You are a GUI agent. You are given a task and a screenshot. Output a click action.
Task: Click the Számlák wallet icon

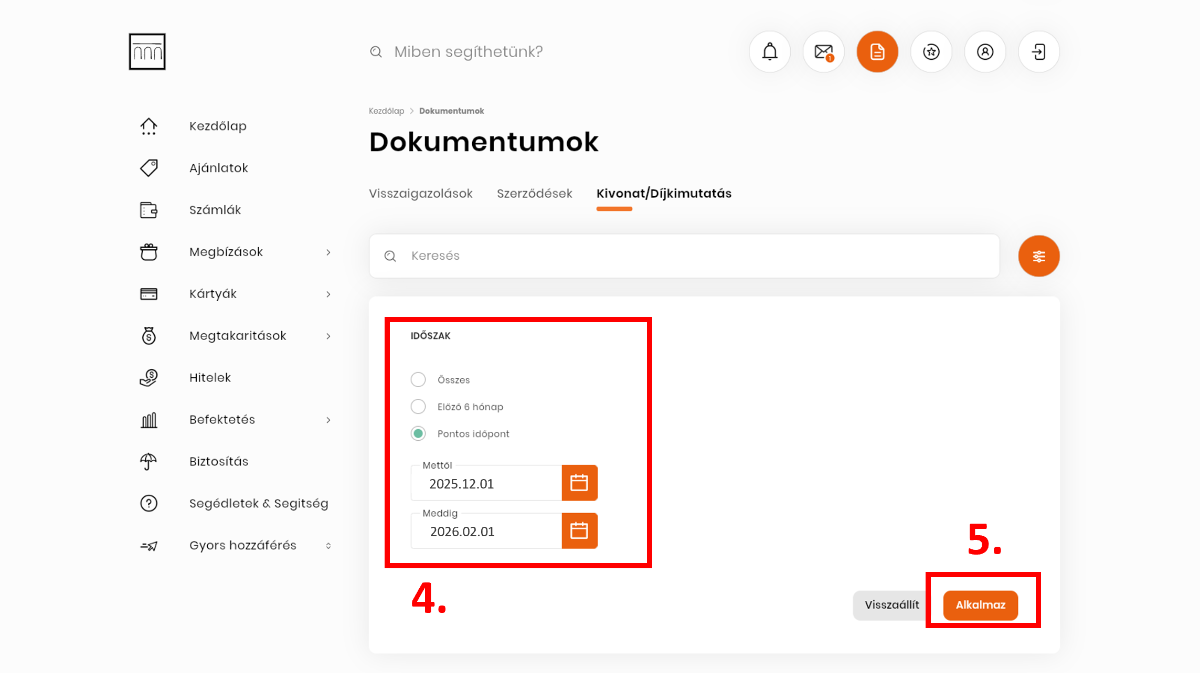(149, 210)
